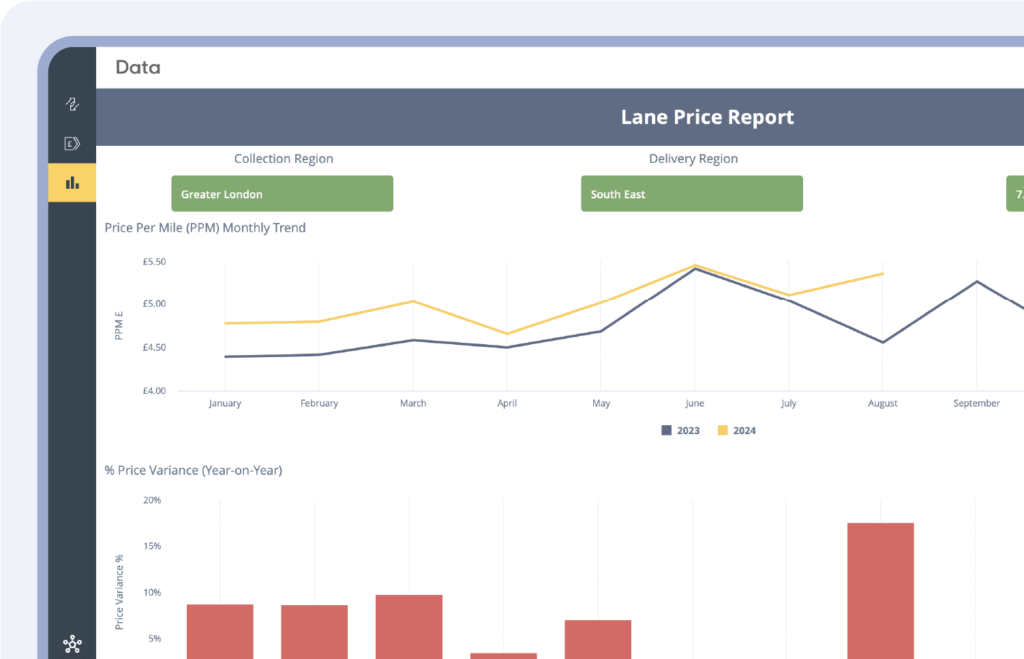Select the bar chart Data sidebar icon

[72, 183]
